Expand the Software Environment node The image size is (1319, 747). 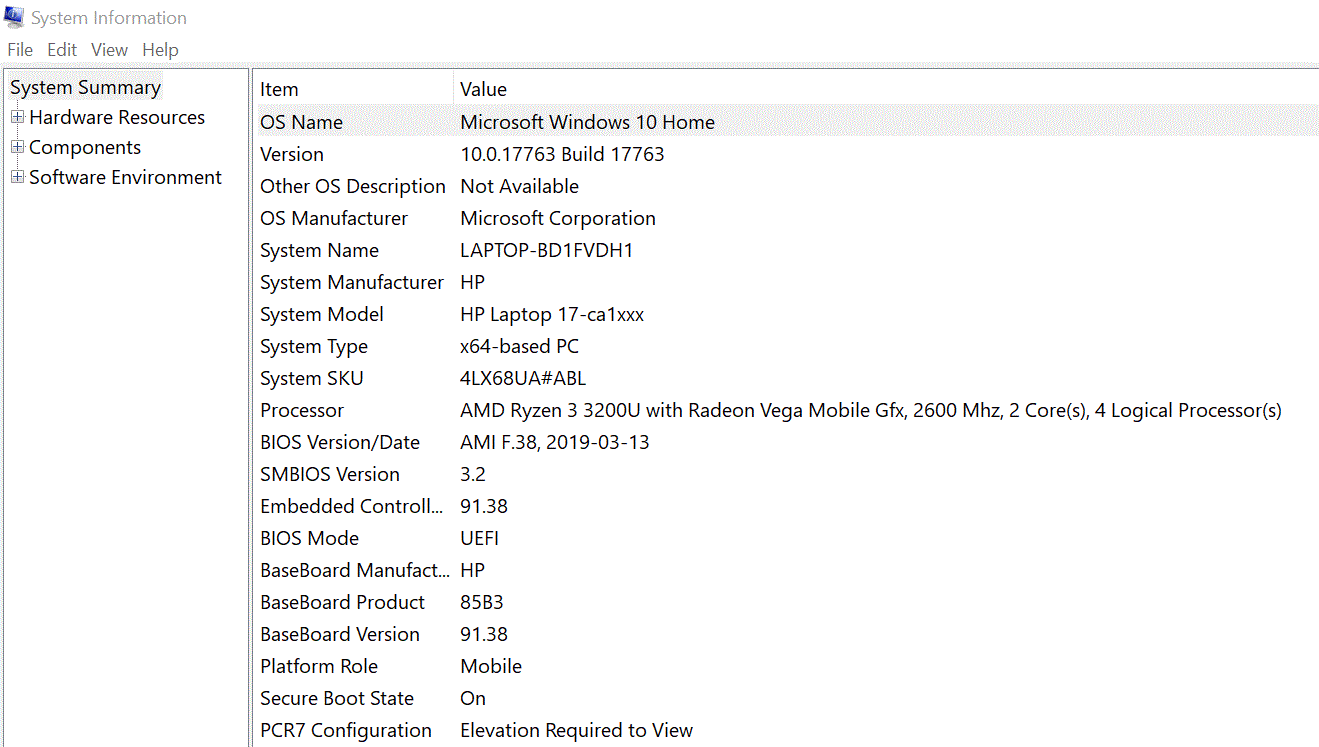(17, 177)
